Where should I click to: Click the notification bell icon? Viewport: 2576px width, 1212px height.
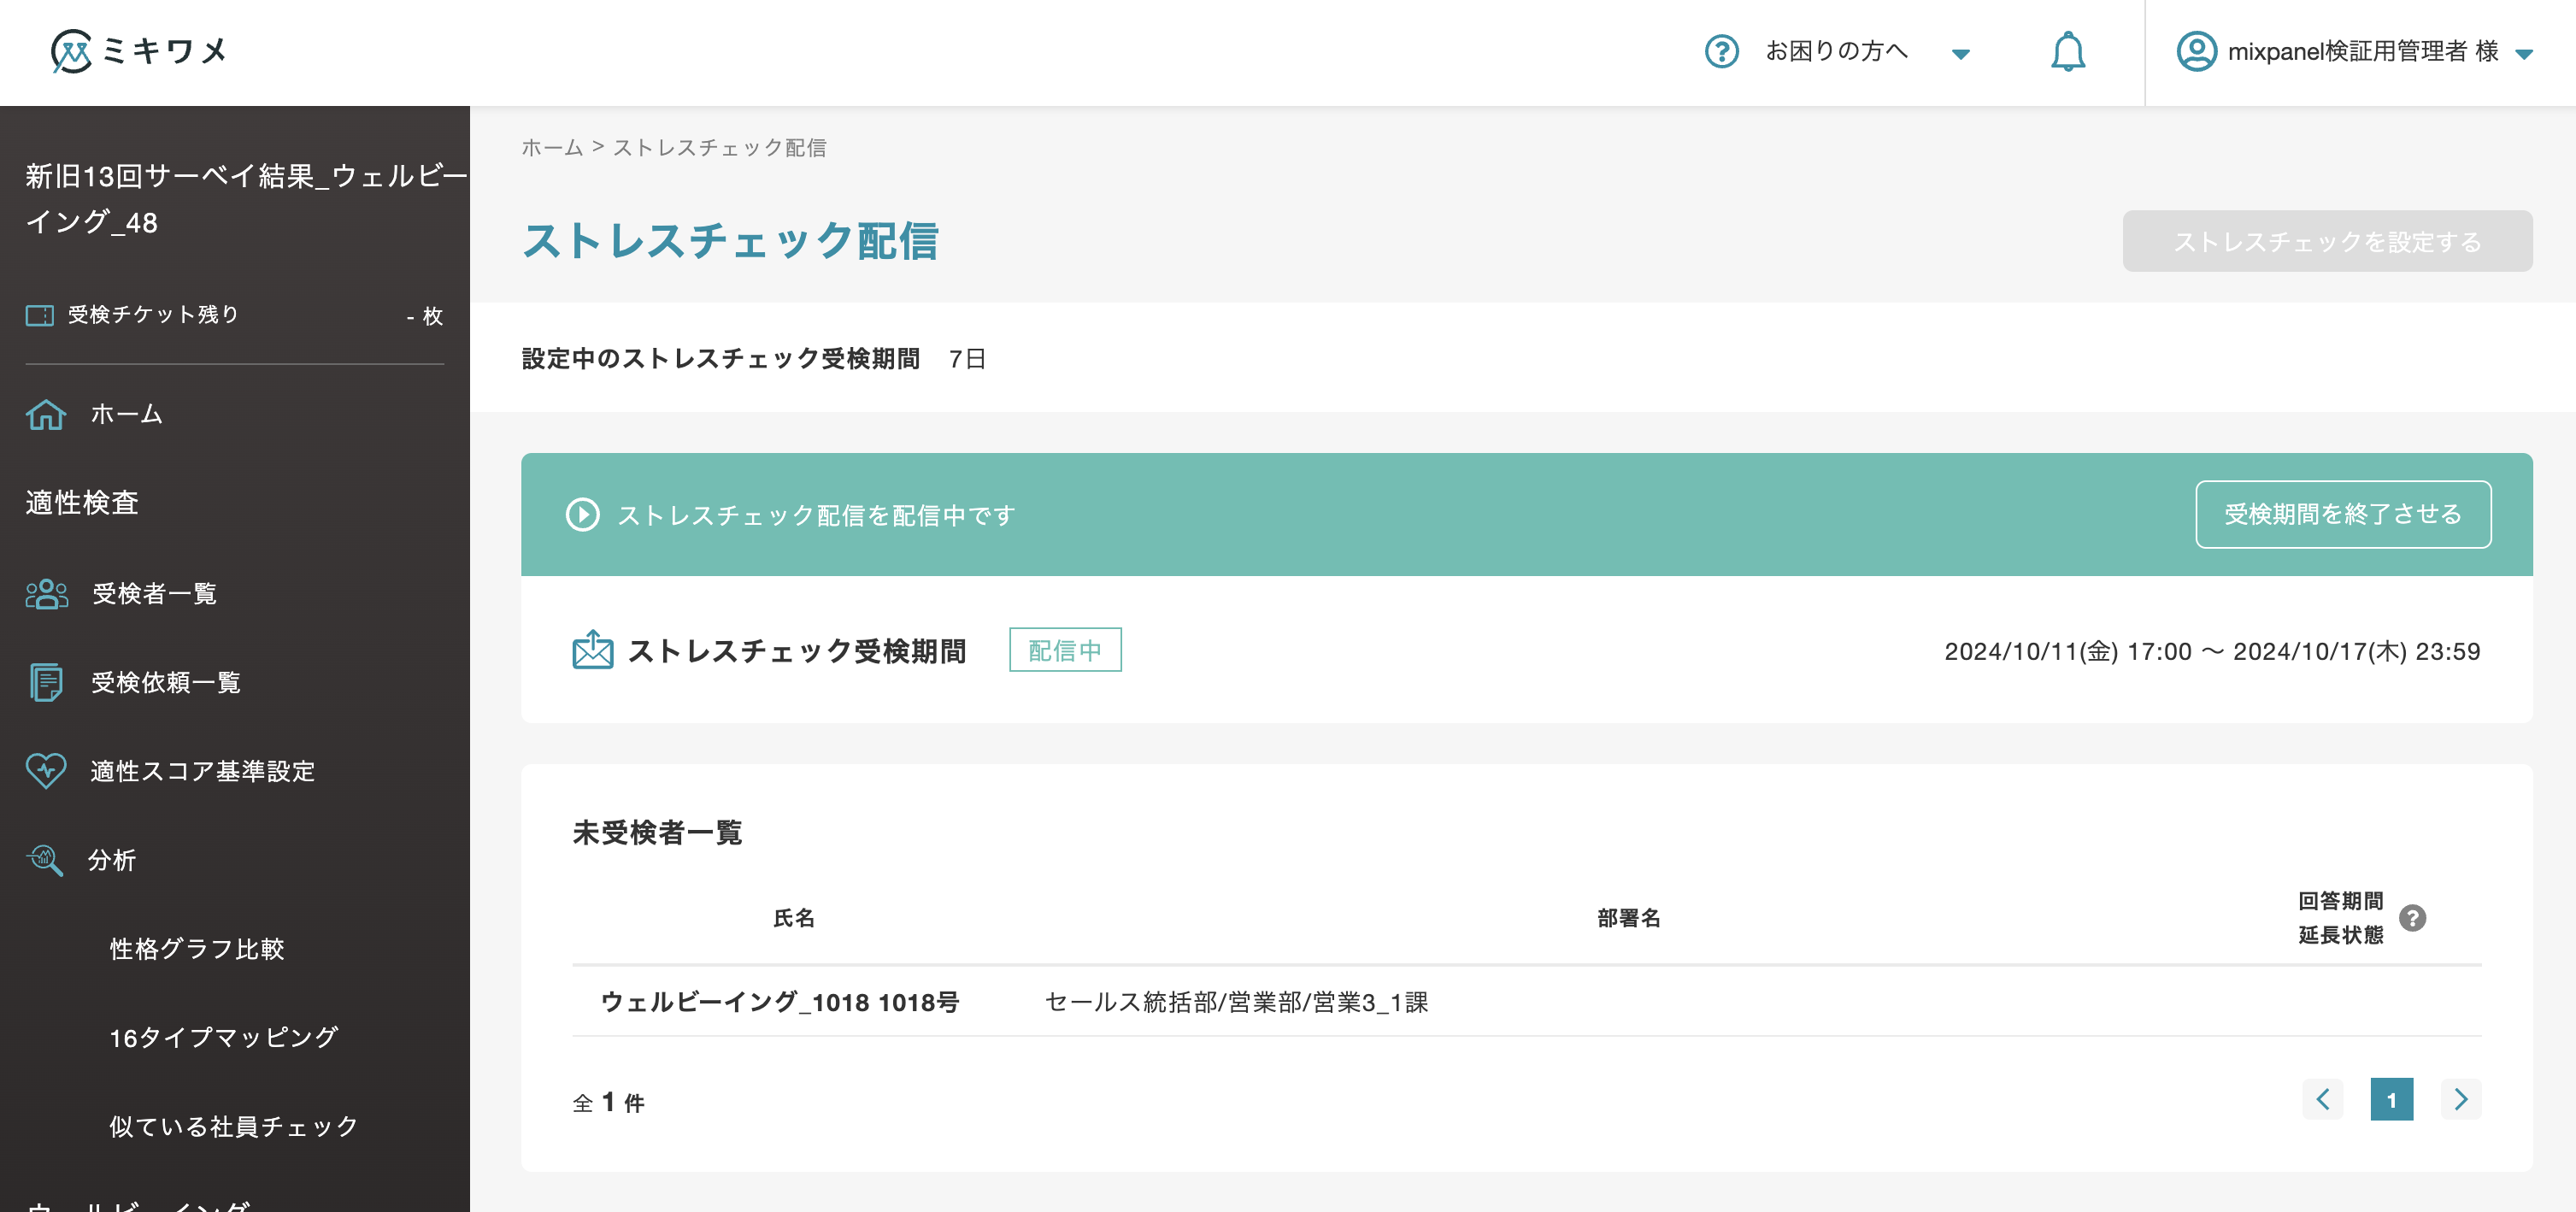pyautogui.click(x=2068, y=51)
